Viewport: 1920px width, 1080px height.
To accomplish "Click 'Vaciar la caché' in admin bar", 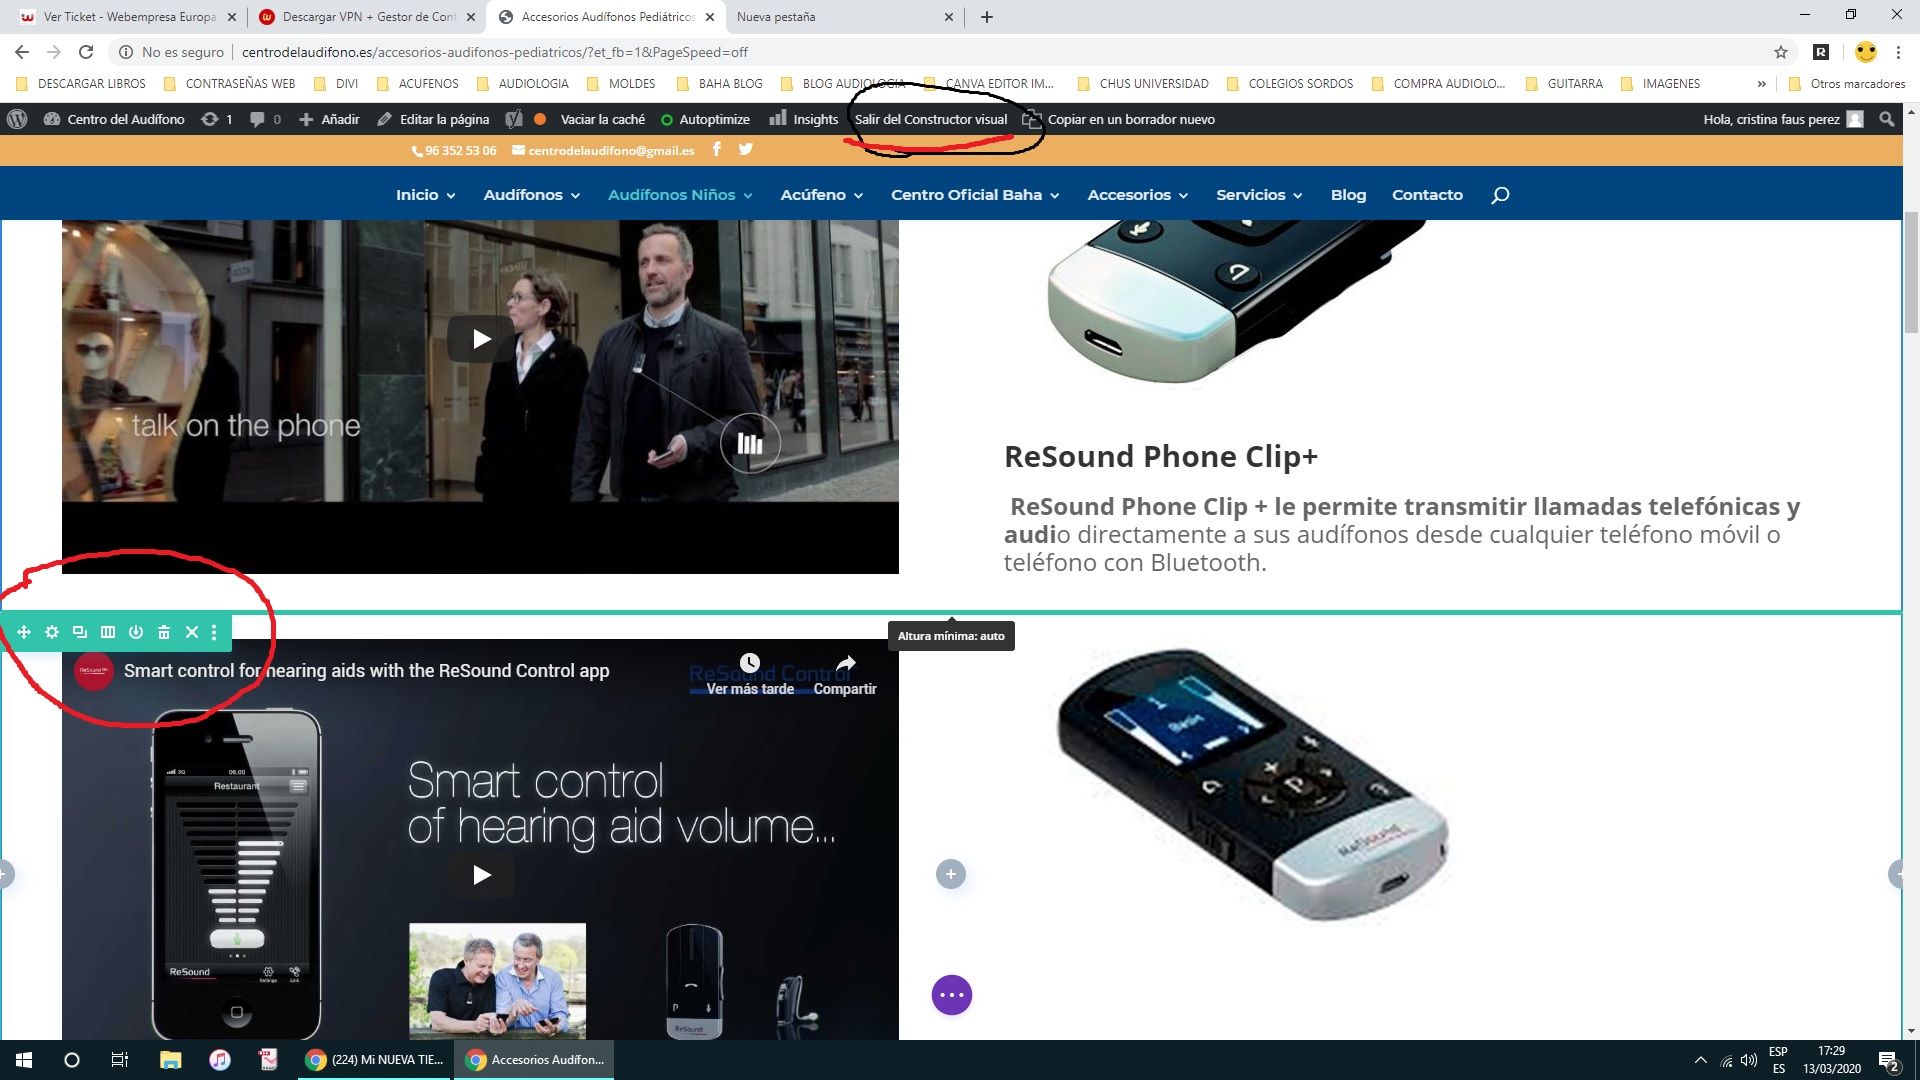I will point(602,119).
